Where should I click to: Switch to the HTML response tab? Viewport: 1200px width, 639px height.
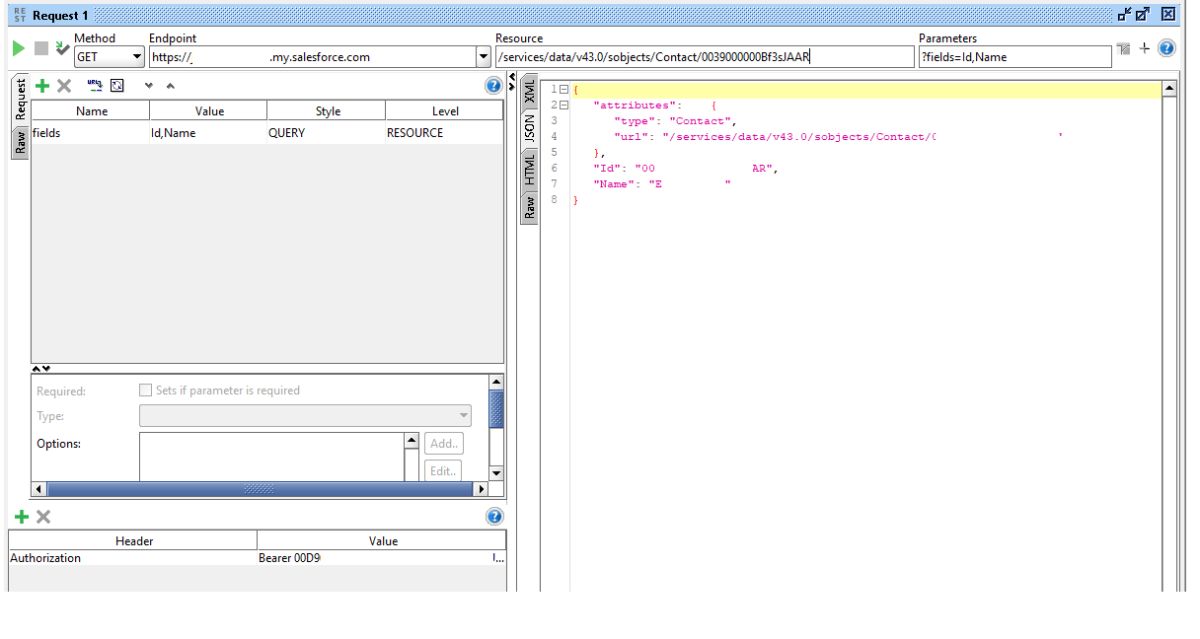click(x=530, y=169)
